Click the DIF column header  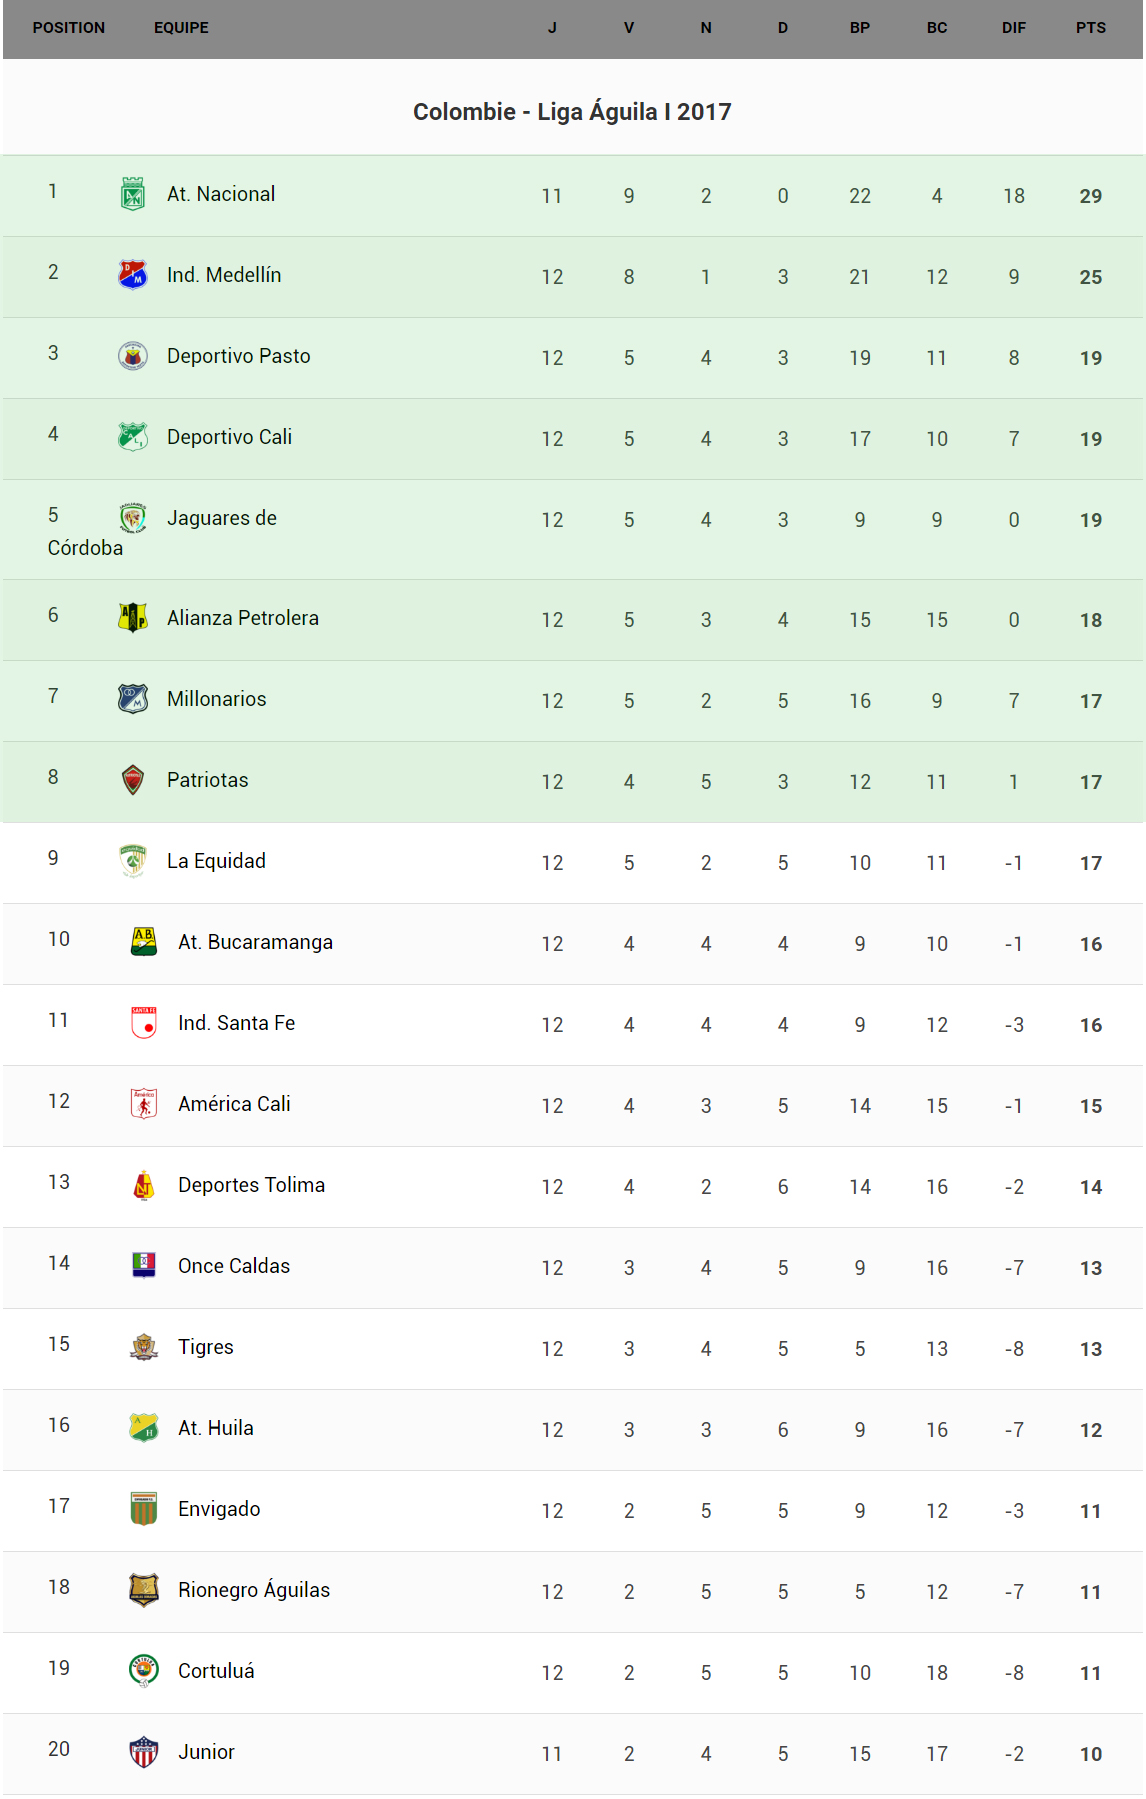click(1013, 28)
